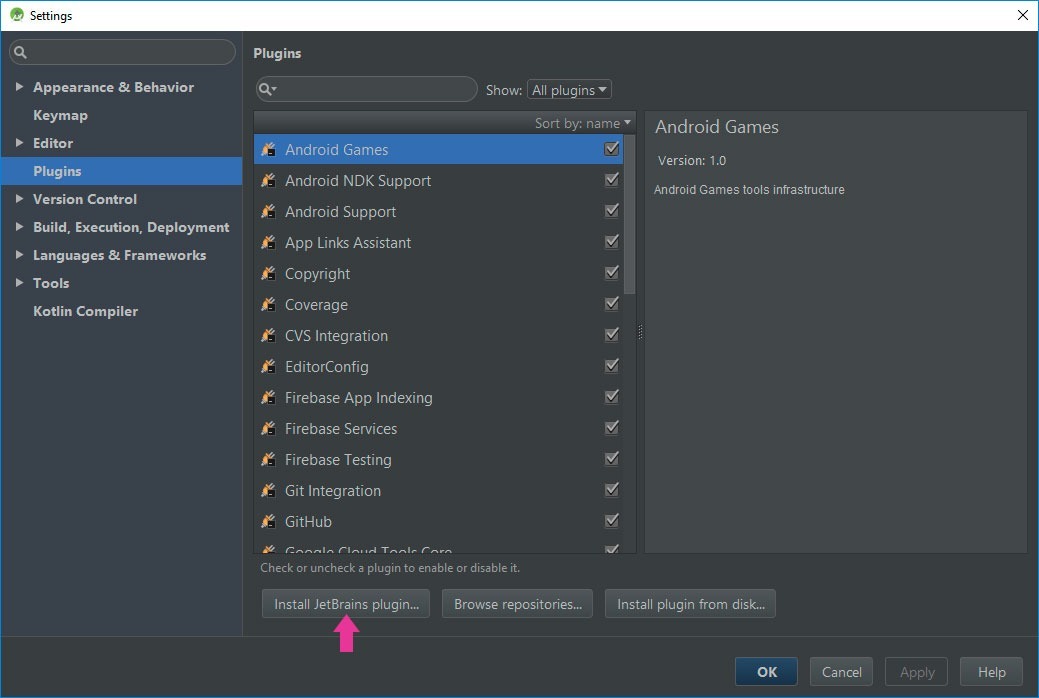Screen dimensions: 1039x698
Task: Click the Git Integration plugin icon
Action: [268, 491]
